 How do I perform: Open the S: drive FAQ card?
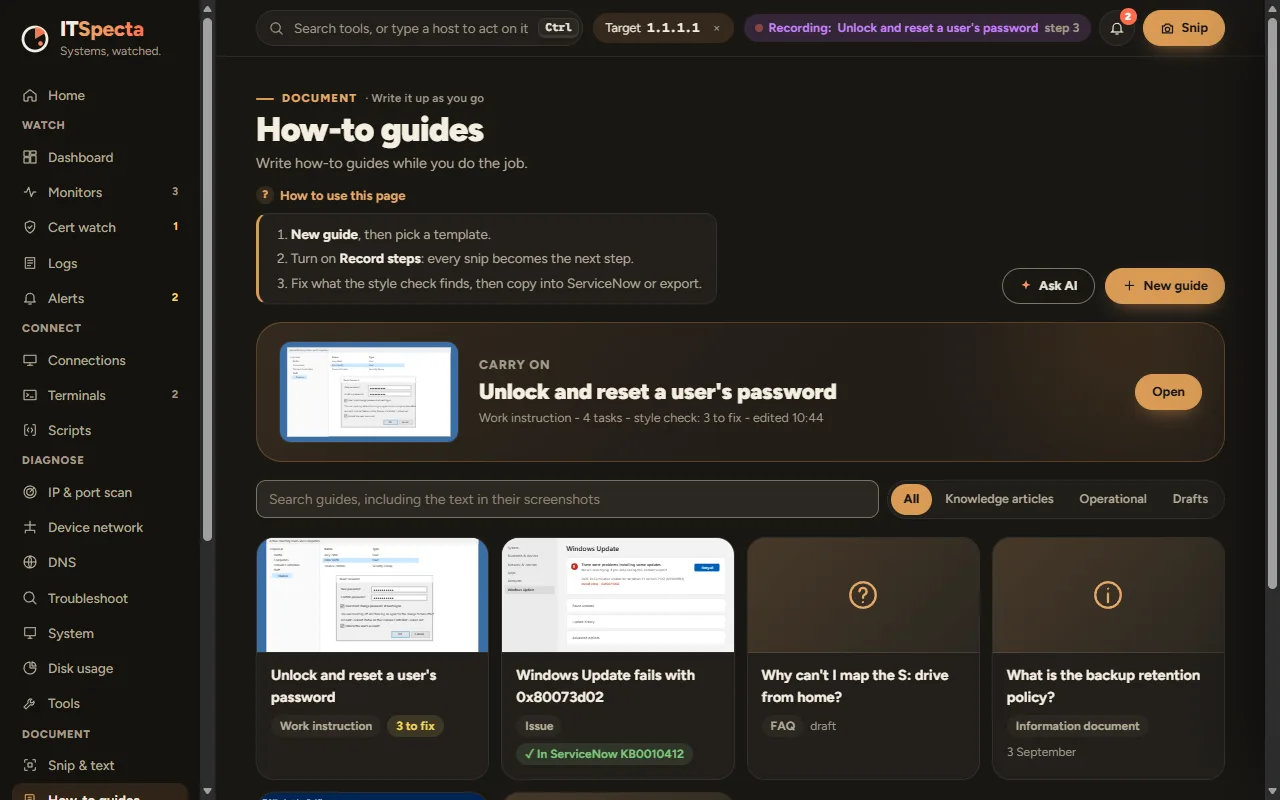pyautogui.click(x=863, y=658)
